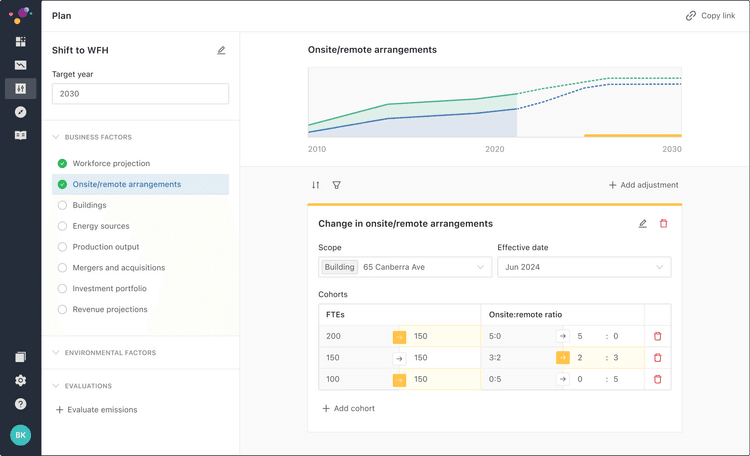Click the help question mark icon
The image size is (750, 456).
(x=20, y=404)
